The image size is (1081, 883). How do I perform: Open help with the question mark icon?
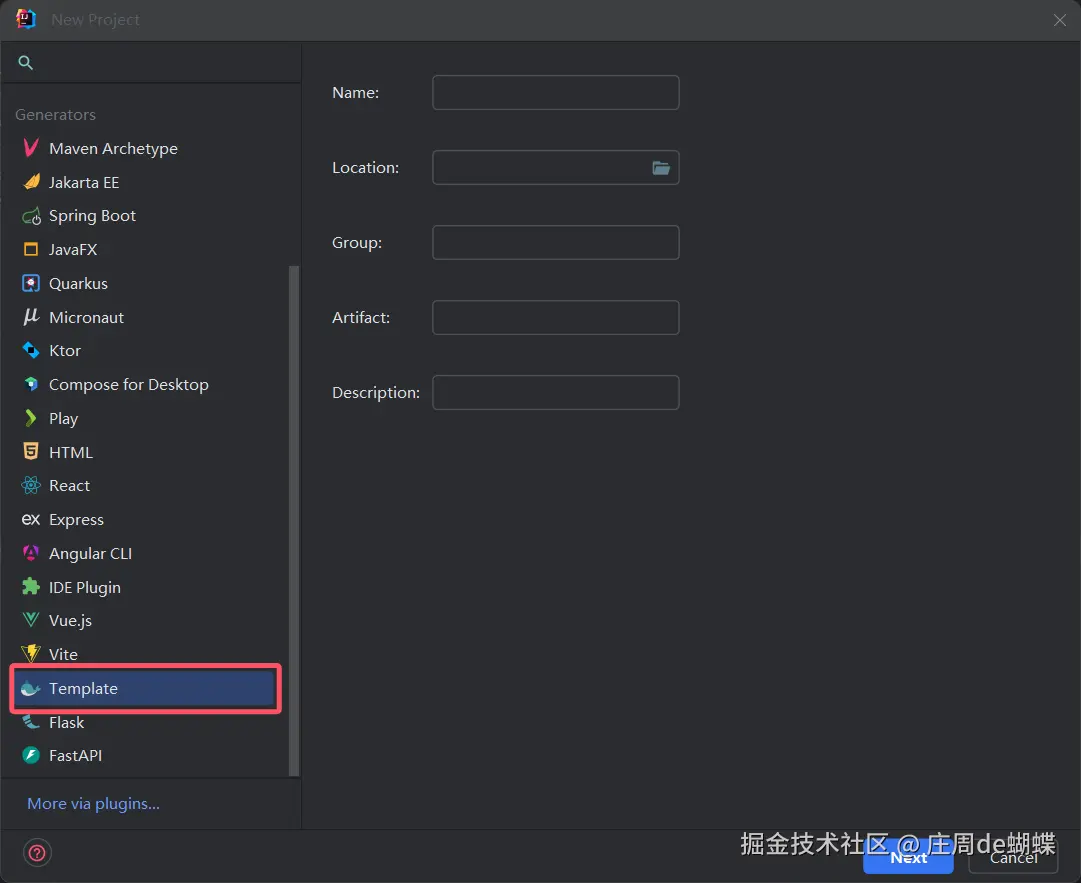37,853
